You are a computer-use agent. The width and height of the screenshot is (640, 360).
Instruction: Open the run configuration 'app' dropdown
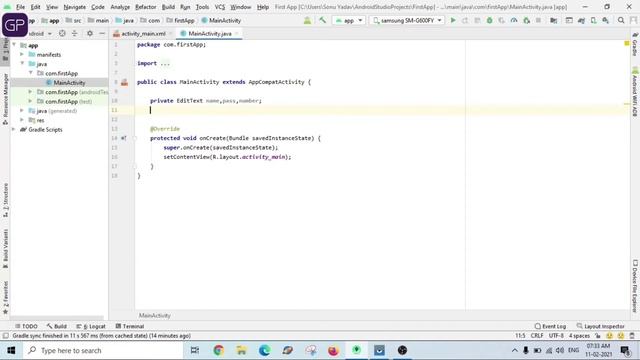click(349, 20)
